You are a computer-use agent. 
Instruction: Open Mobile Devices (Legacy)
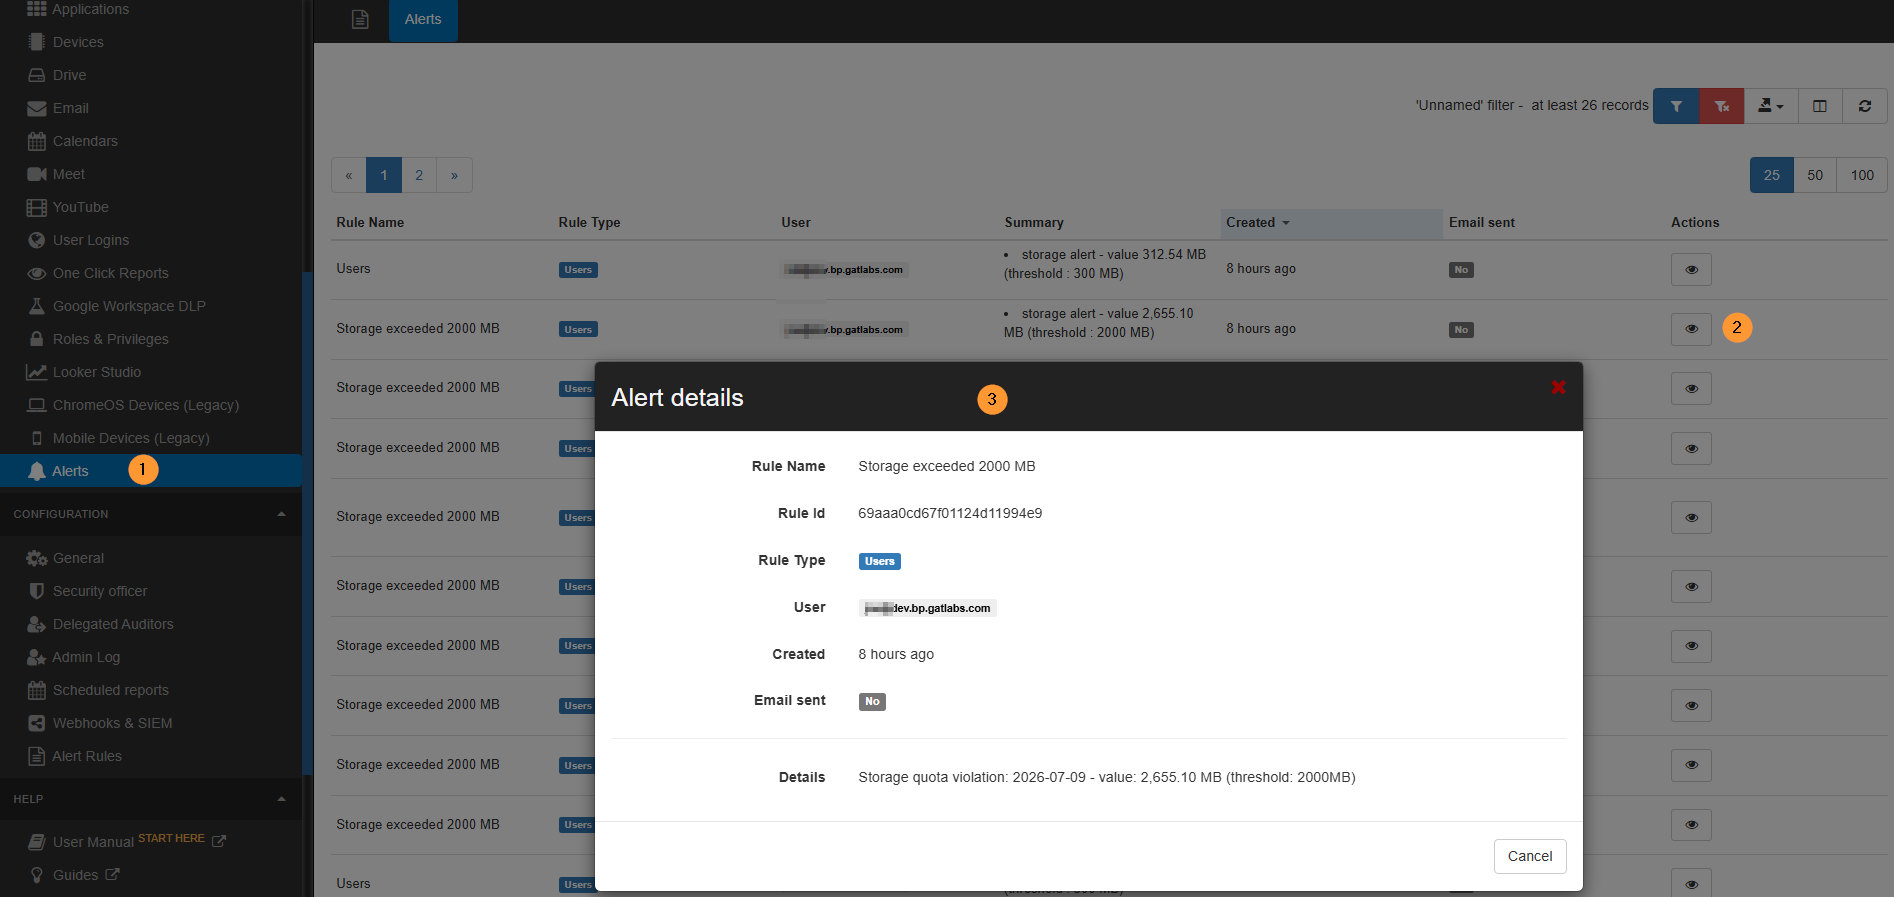(131, 438)
